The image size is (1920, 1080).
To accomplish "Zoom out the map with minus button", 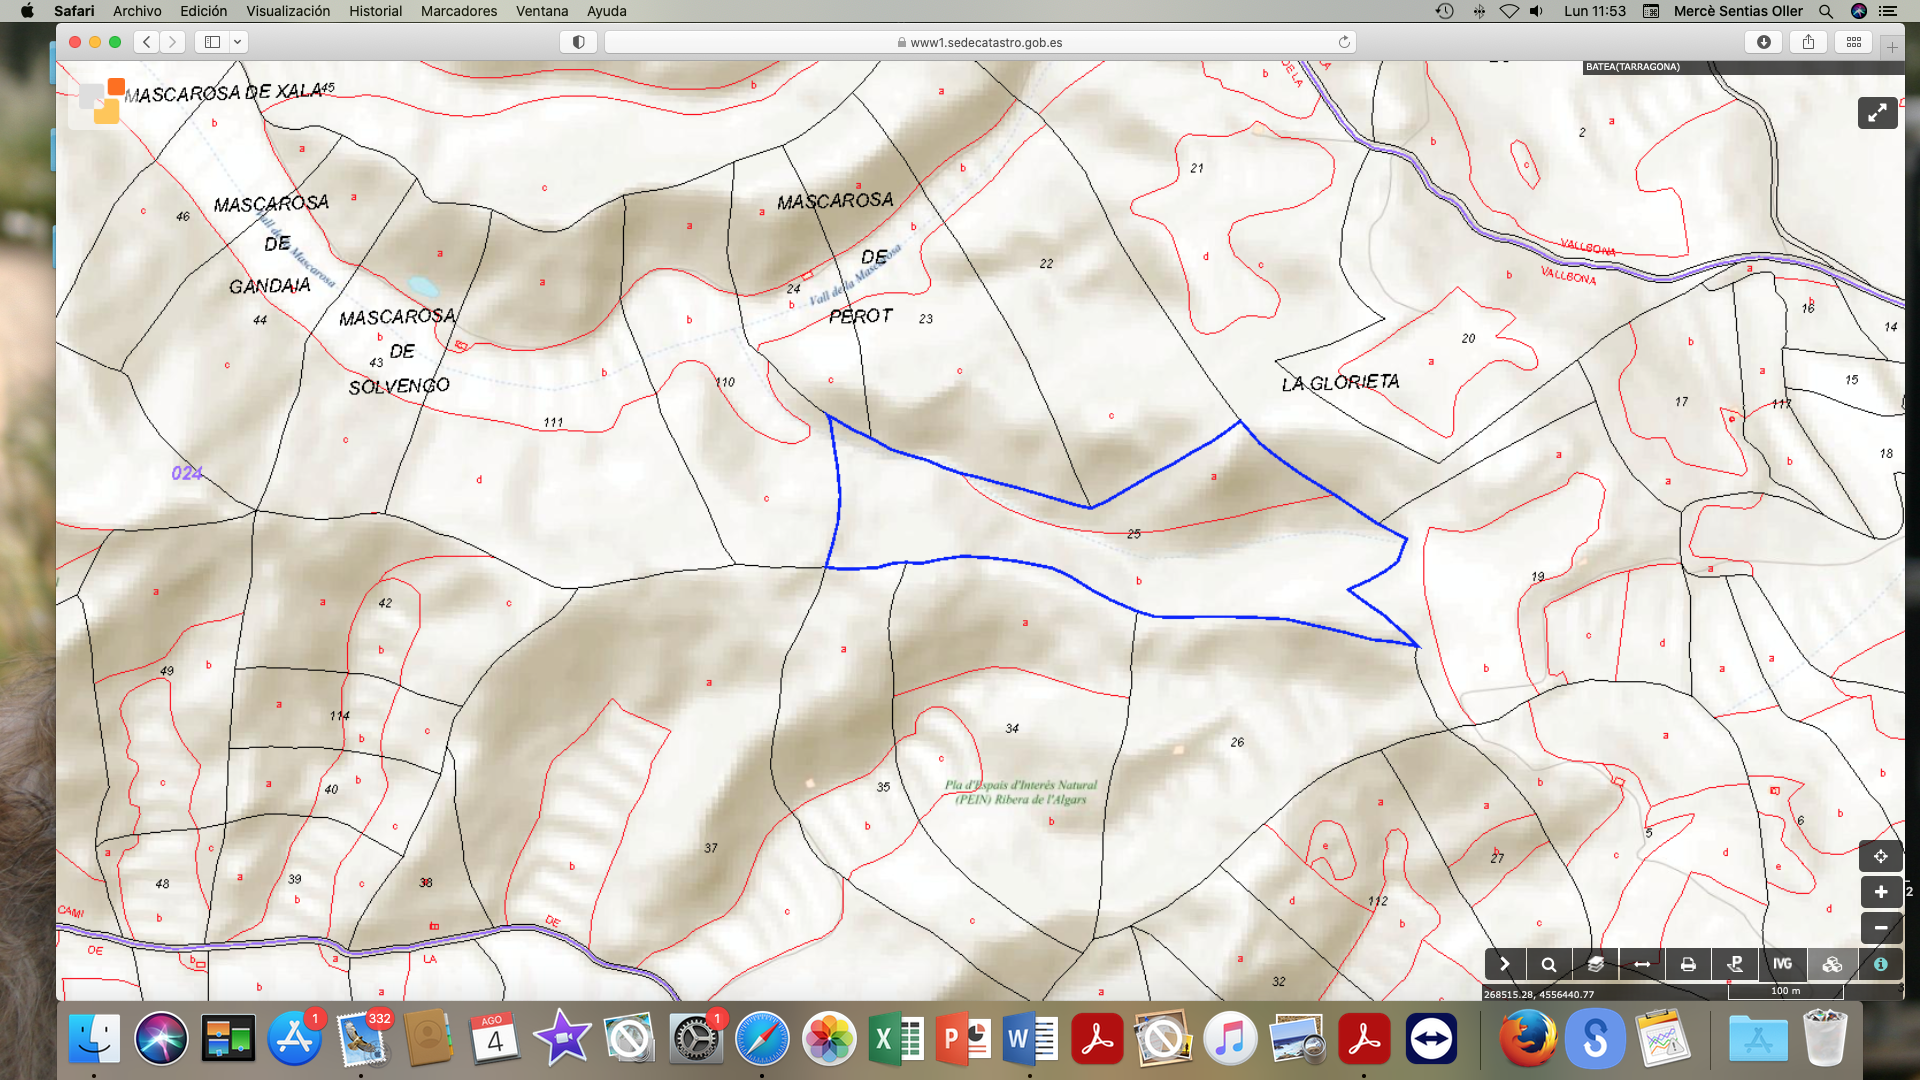I will [1880, 928].
